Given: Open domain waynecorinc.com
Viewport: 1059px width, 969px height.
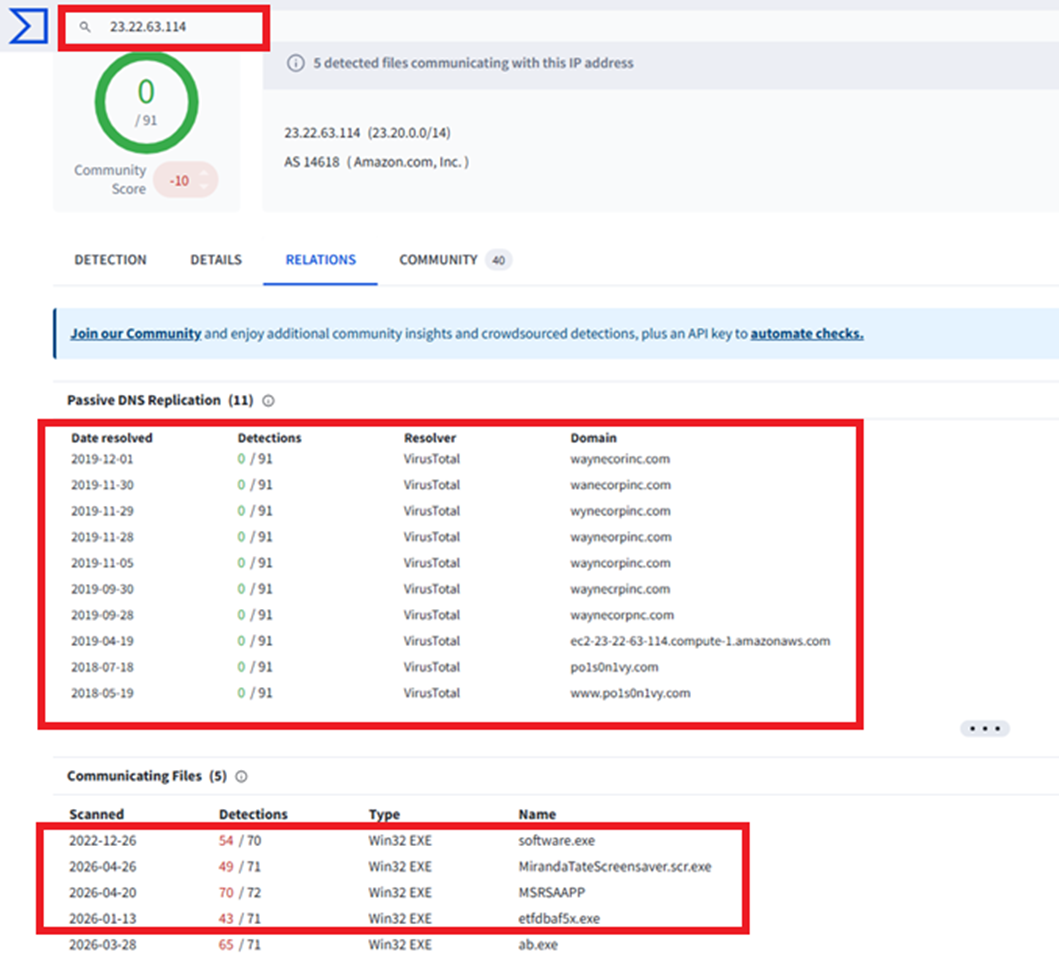Looking at the screenshot, I should [620, 459].
